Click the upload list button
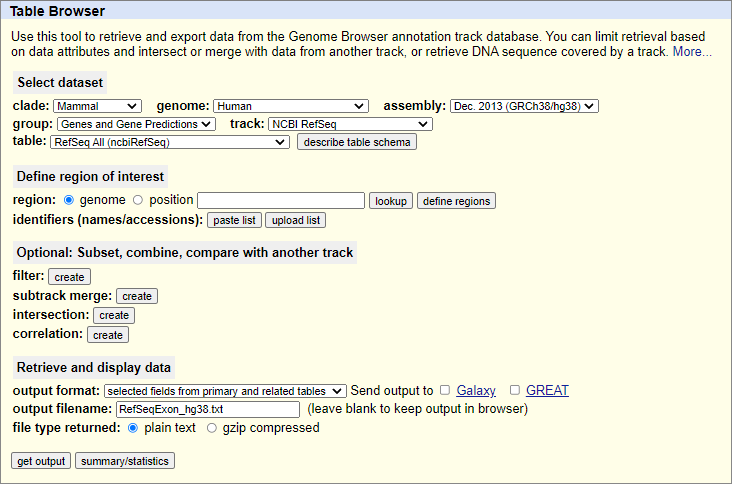Screen dimensions: 732x484 (295, 220)
